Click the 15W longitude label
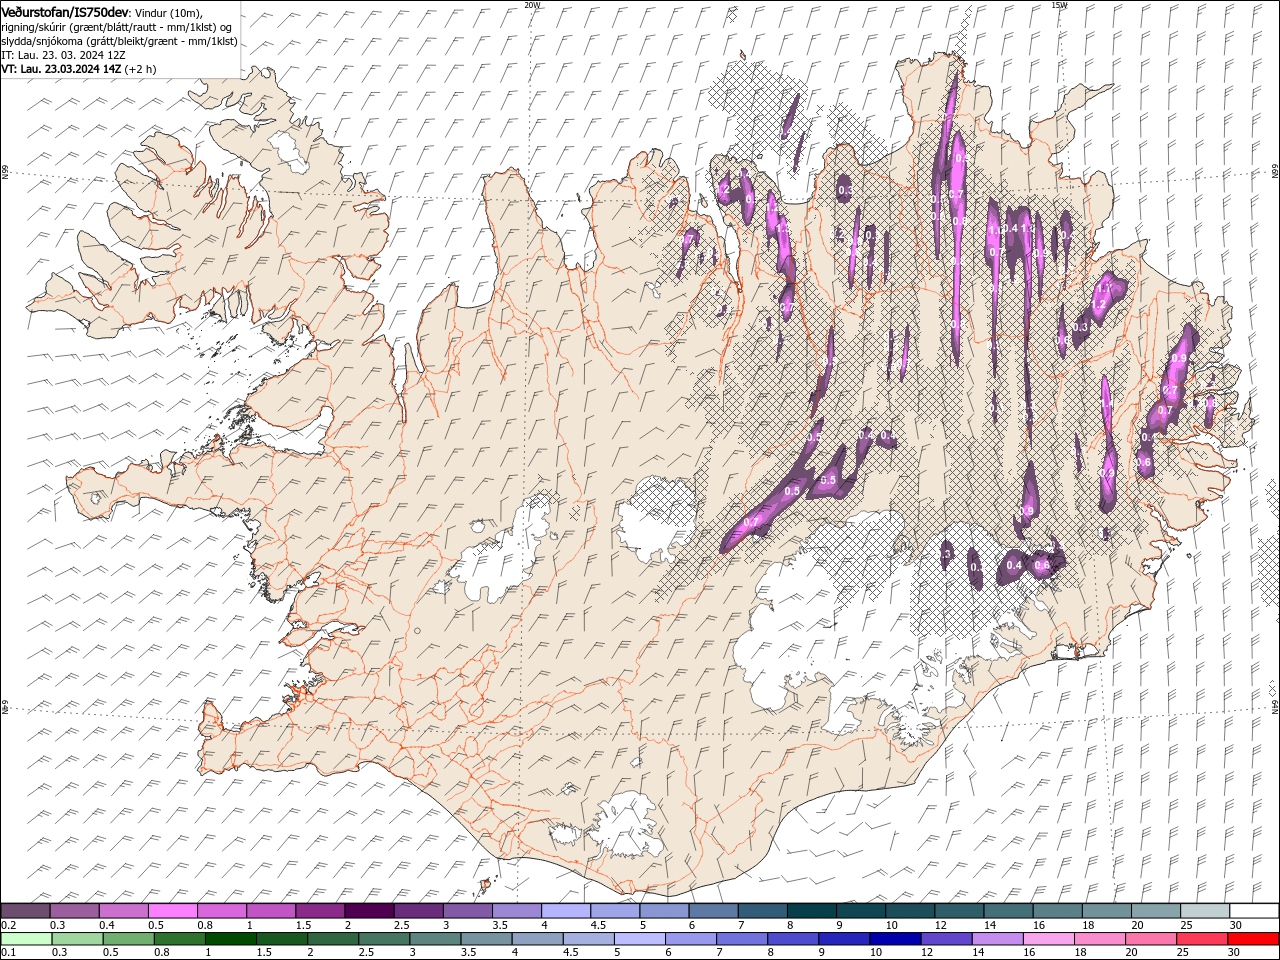Screen dimensions: 1280x960 [x=1059, y=5]
